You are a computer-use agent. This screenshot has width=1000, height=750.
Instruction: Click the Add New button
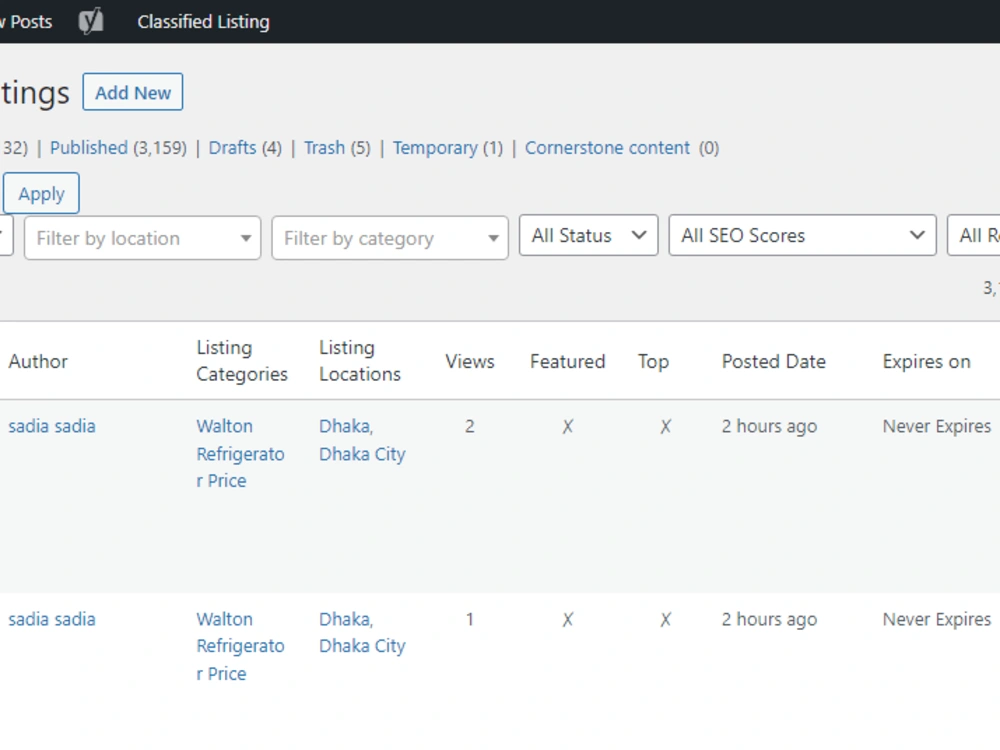click(x=133, y=92)
